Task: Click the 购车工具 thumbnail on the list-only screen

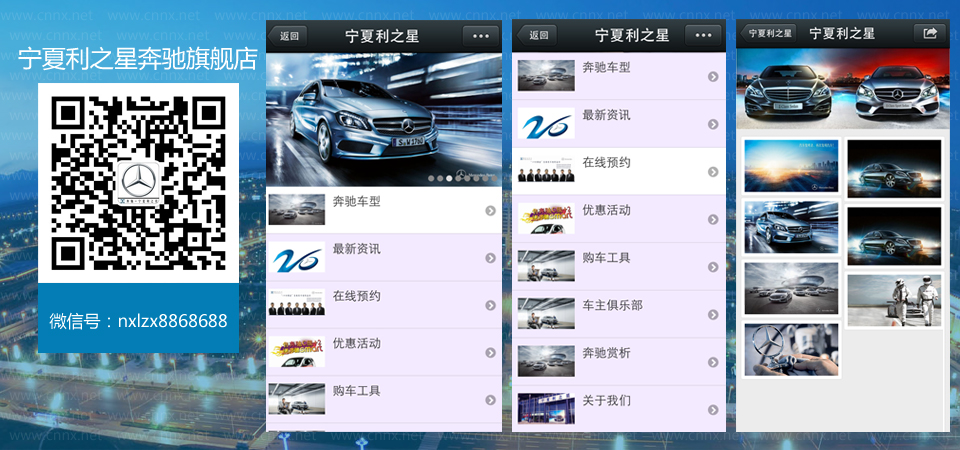Action: point(546,266)
